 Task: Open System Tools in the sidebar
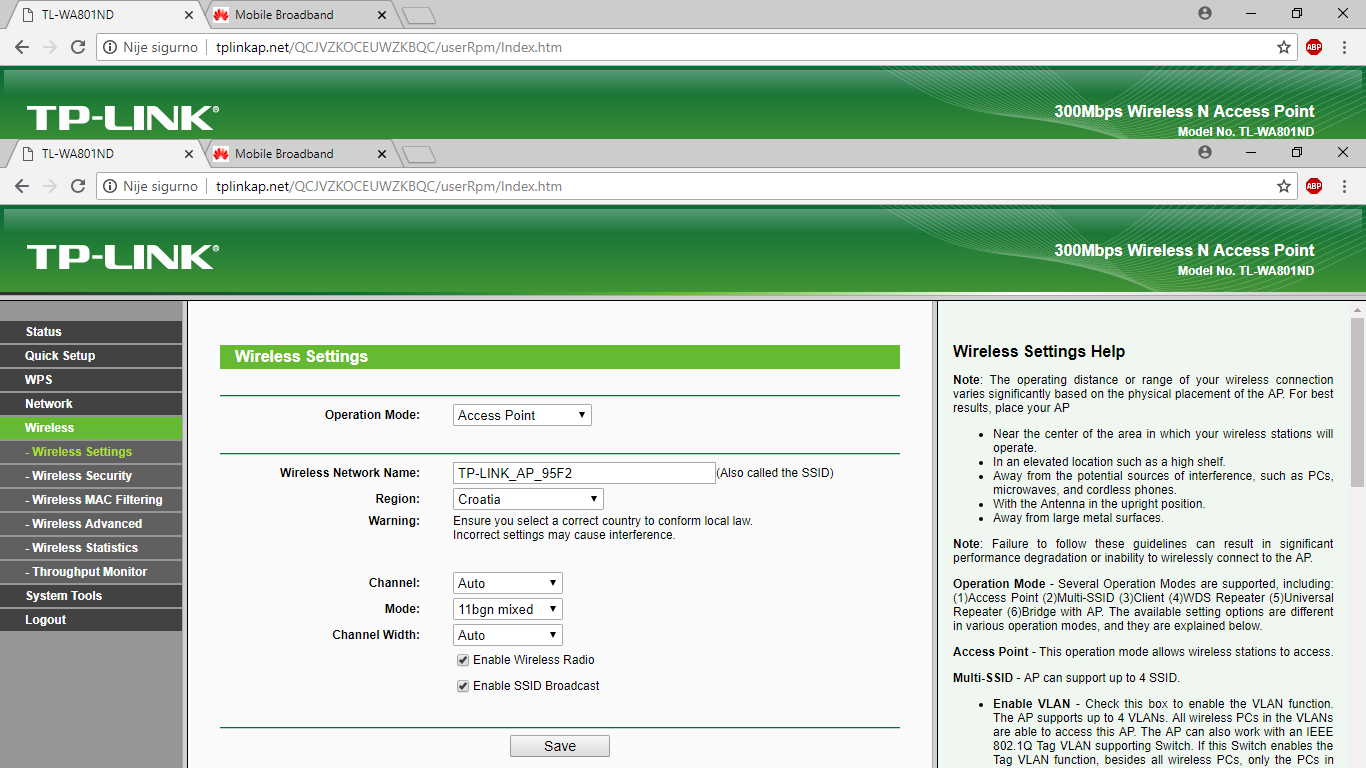pos(91,596)
